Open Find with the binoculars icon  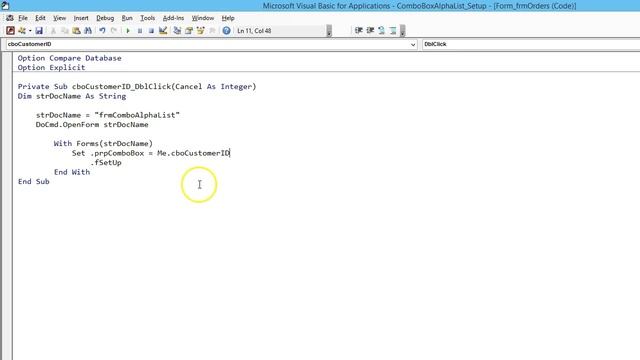[88, 31]
